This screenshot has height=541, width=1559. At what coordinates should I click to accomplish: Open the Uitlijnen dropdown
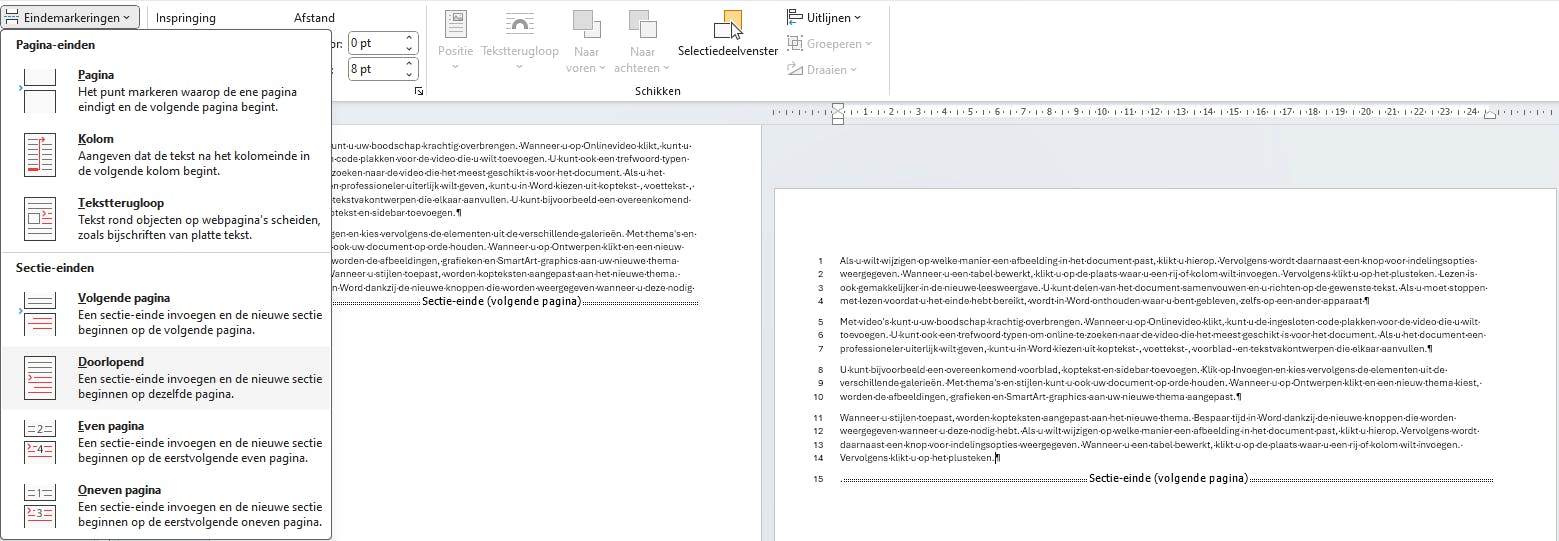point(823,17)
